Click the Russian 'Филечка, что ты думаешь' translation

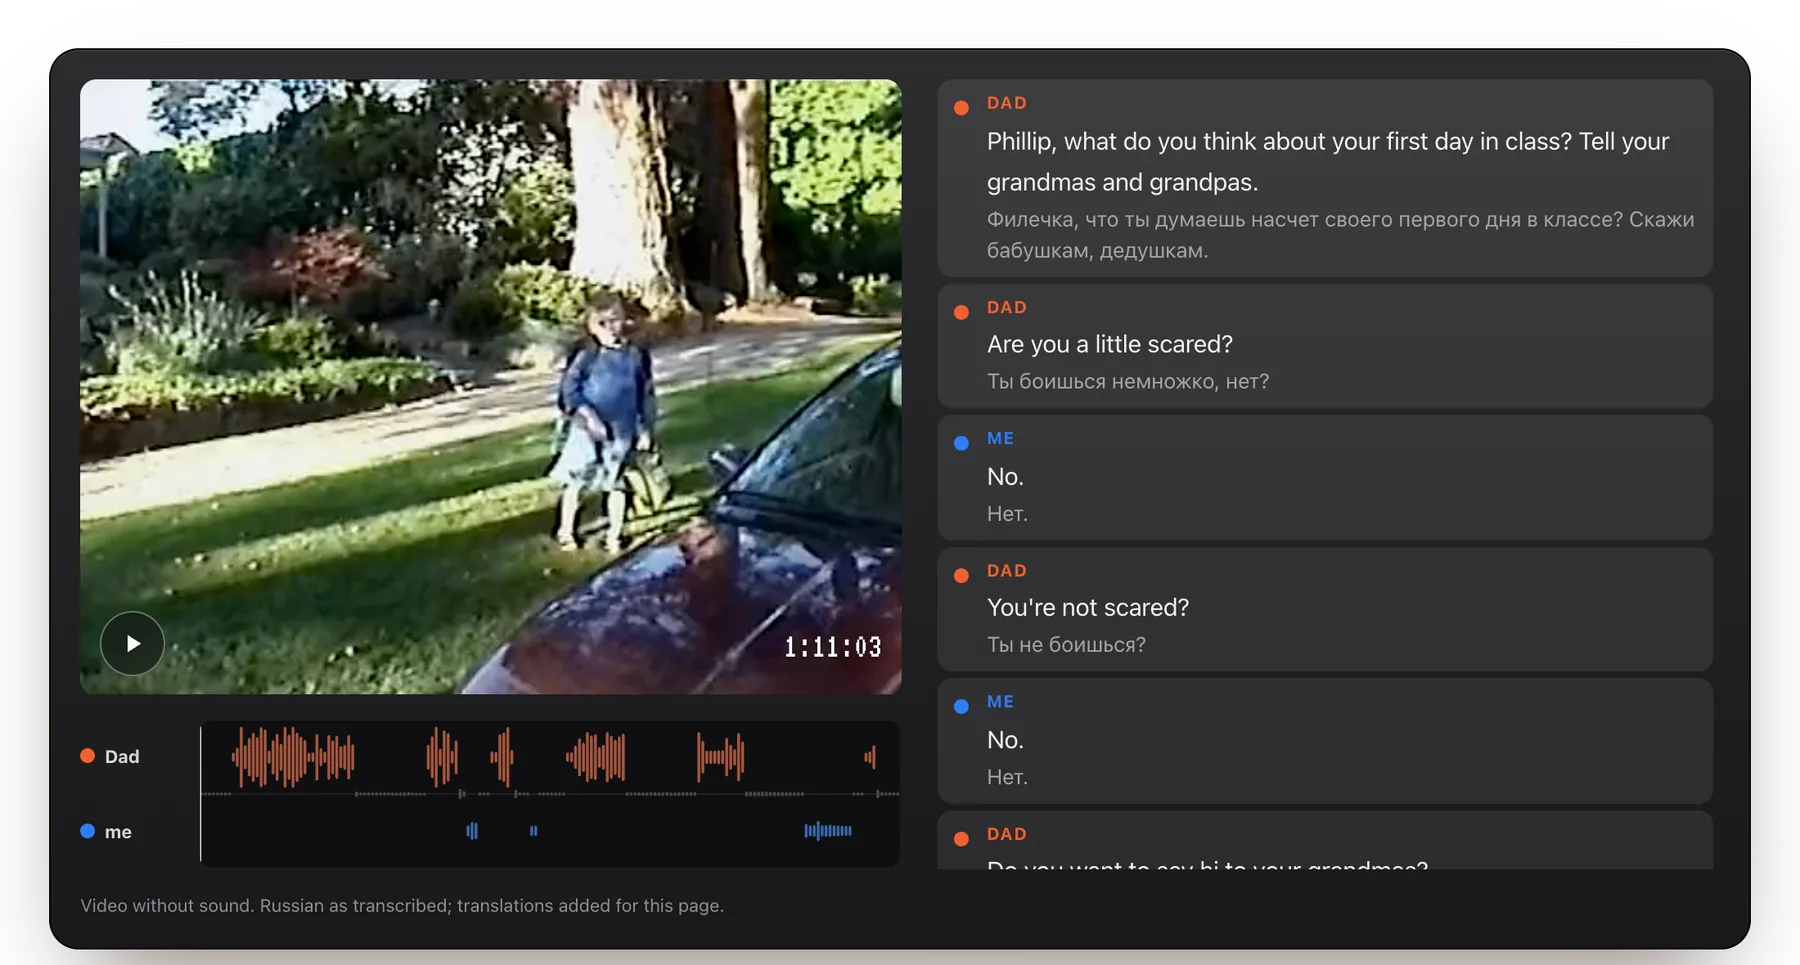1340,235
